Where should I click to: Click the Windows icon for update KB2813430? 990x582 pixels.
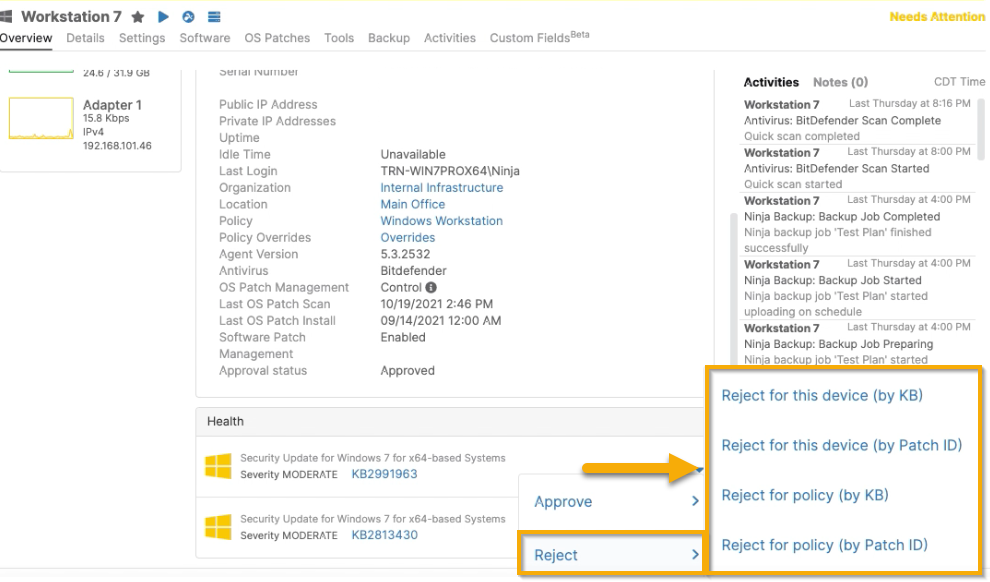218,527
